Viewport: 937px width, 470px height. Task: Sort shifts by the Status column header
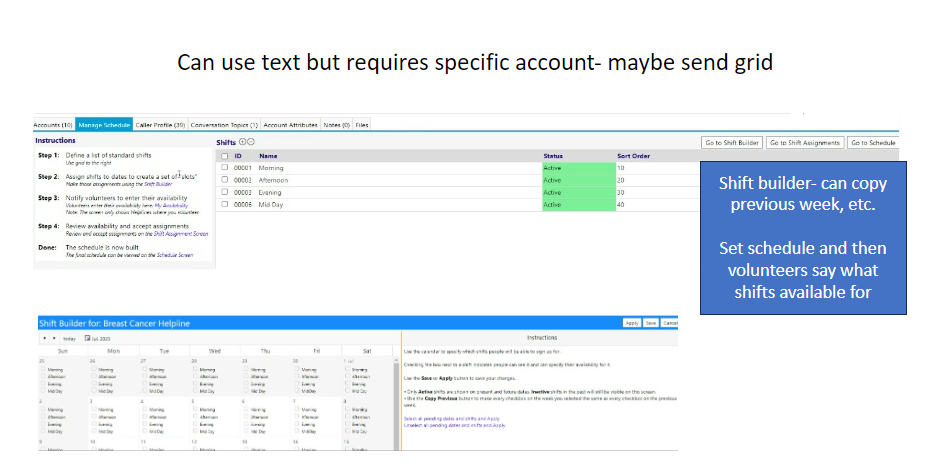point(553,156)
